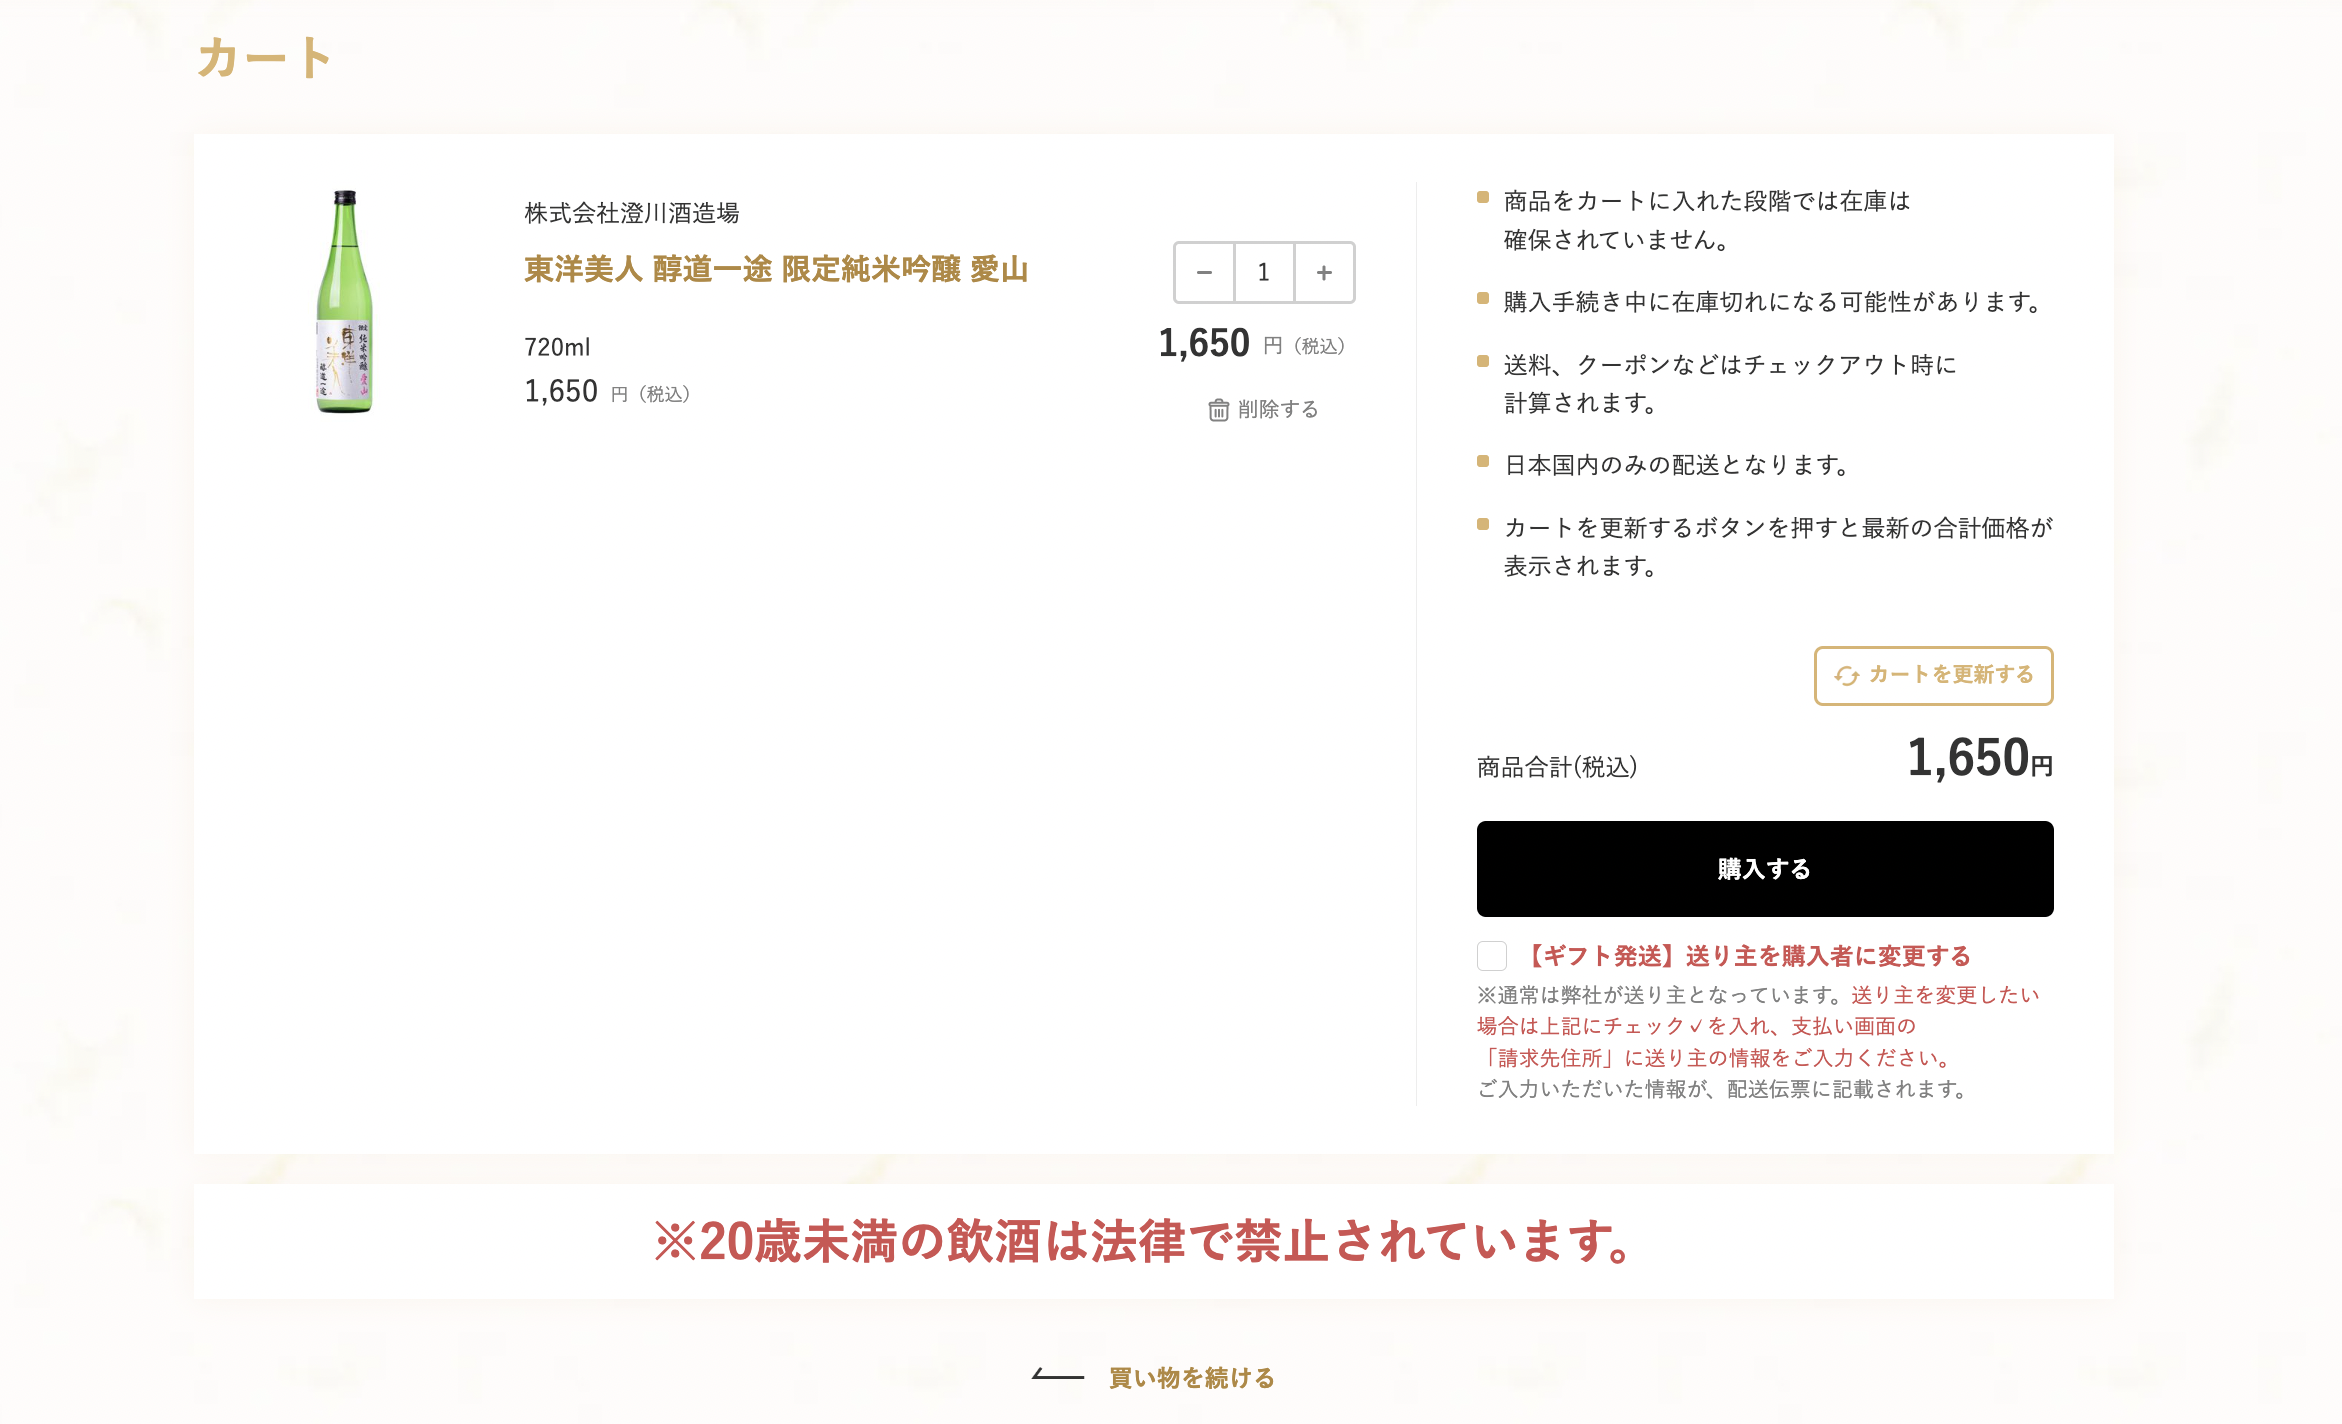Click the 購入する purchase button

click(x=1764, y=869)
